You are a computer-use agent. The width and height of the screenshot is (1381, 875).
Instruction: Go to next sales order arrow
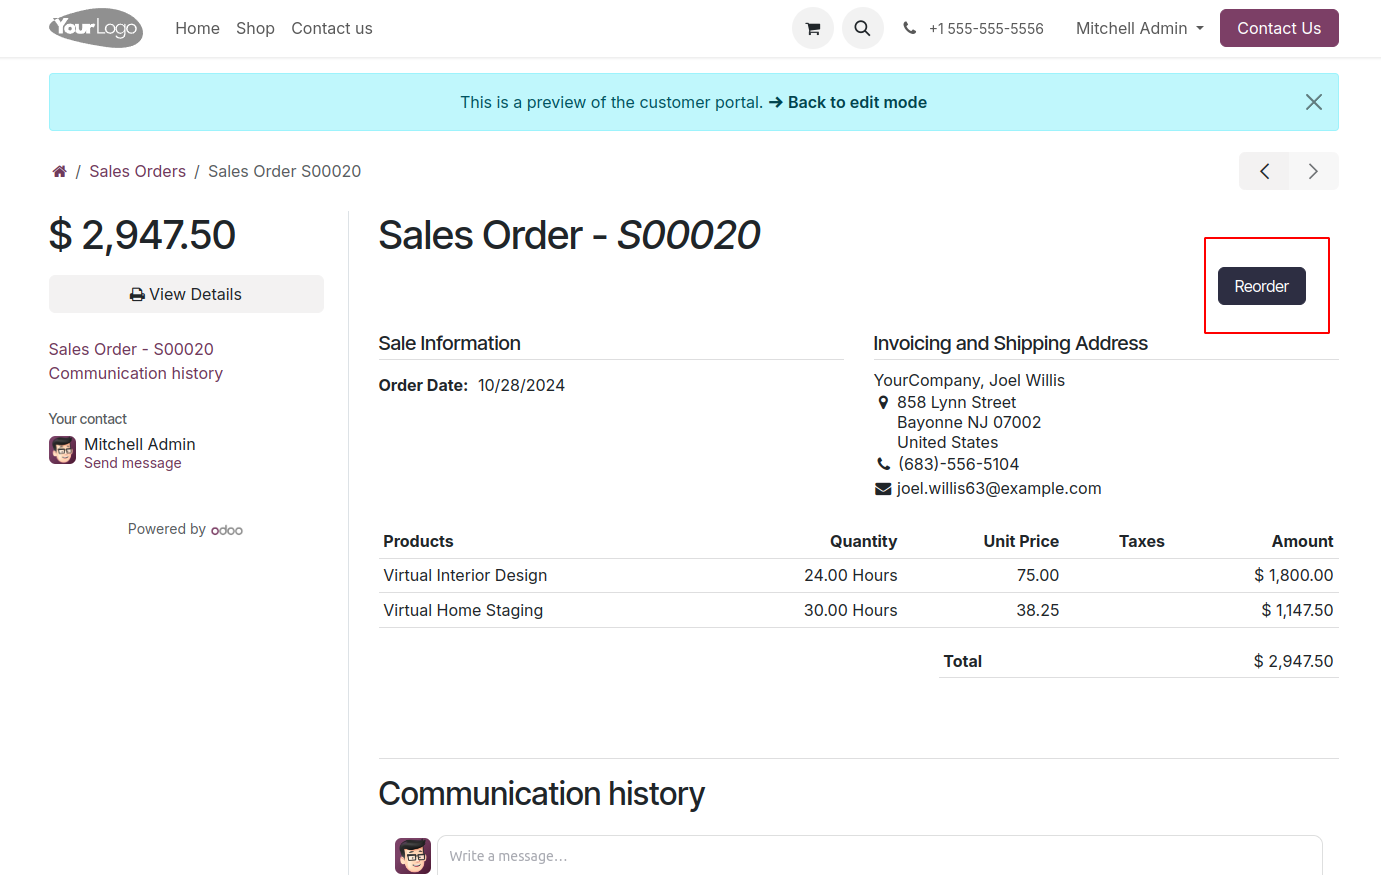(1313, 171)
